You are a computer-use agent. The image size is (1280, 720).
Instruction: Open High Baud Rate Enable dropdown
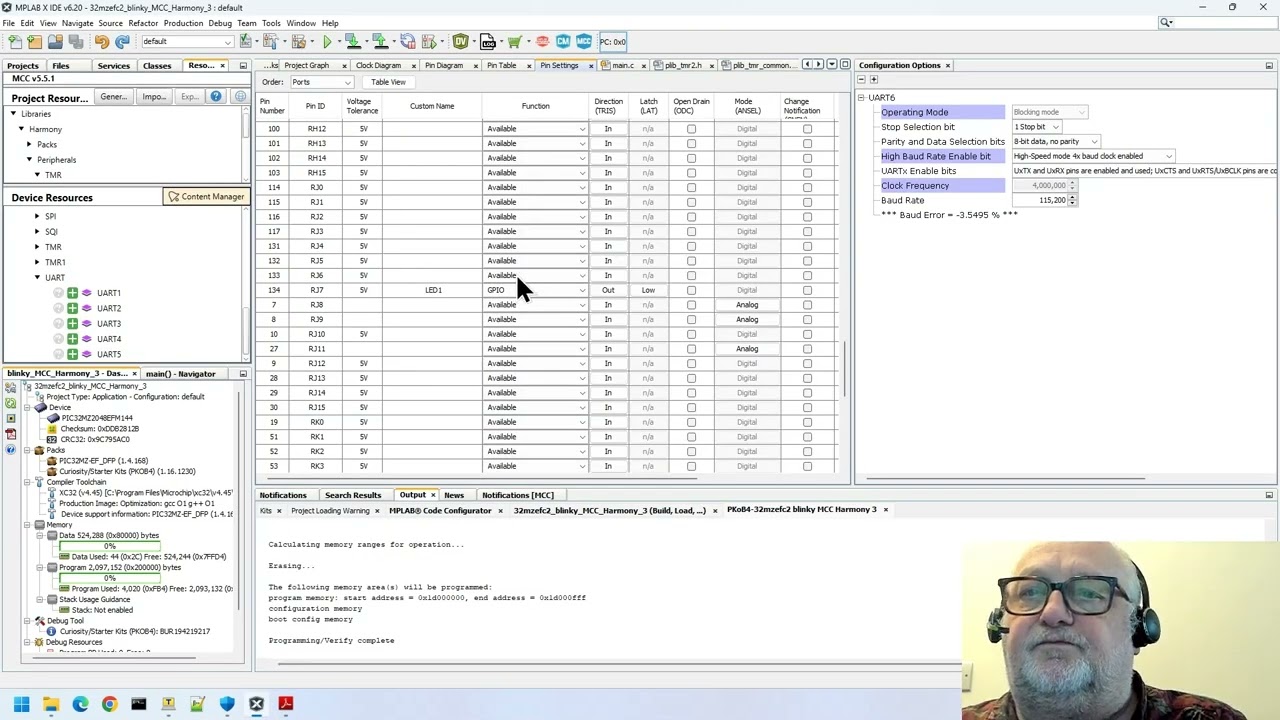[x=1093, y=156]
